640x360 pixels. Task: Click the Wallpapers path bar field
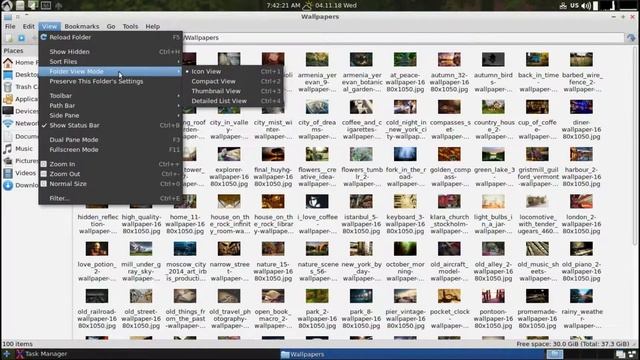[402, 38]
